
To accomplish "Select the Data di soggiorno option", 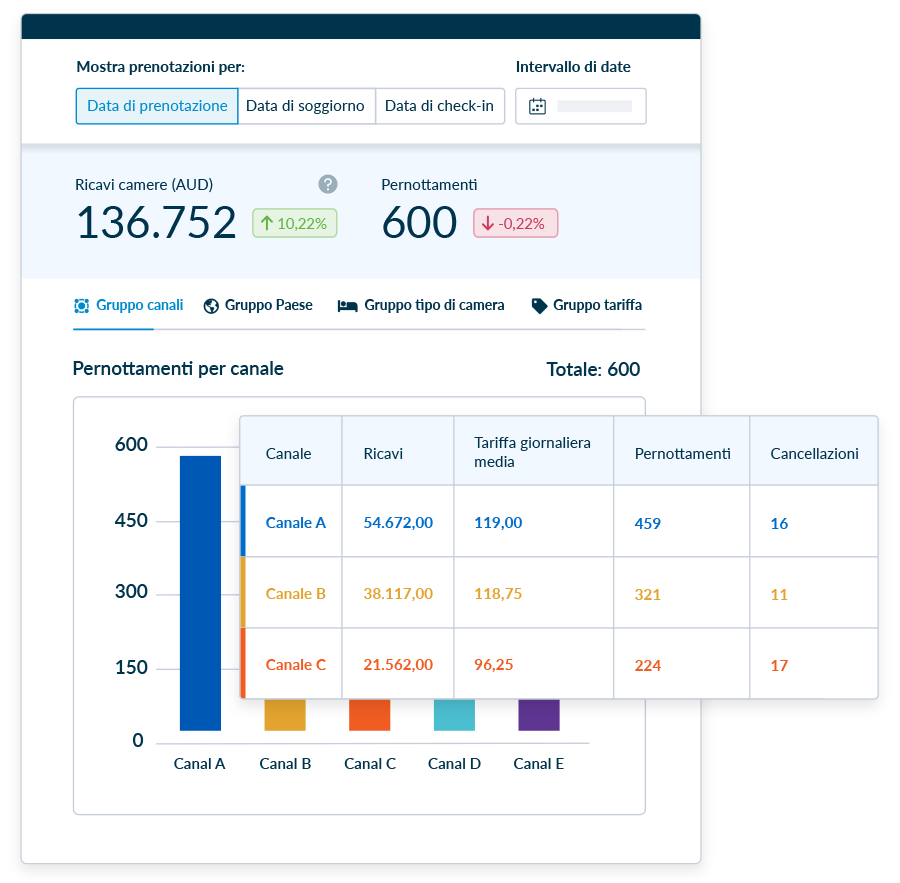I will (x=306, y=105).
